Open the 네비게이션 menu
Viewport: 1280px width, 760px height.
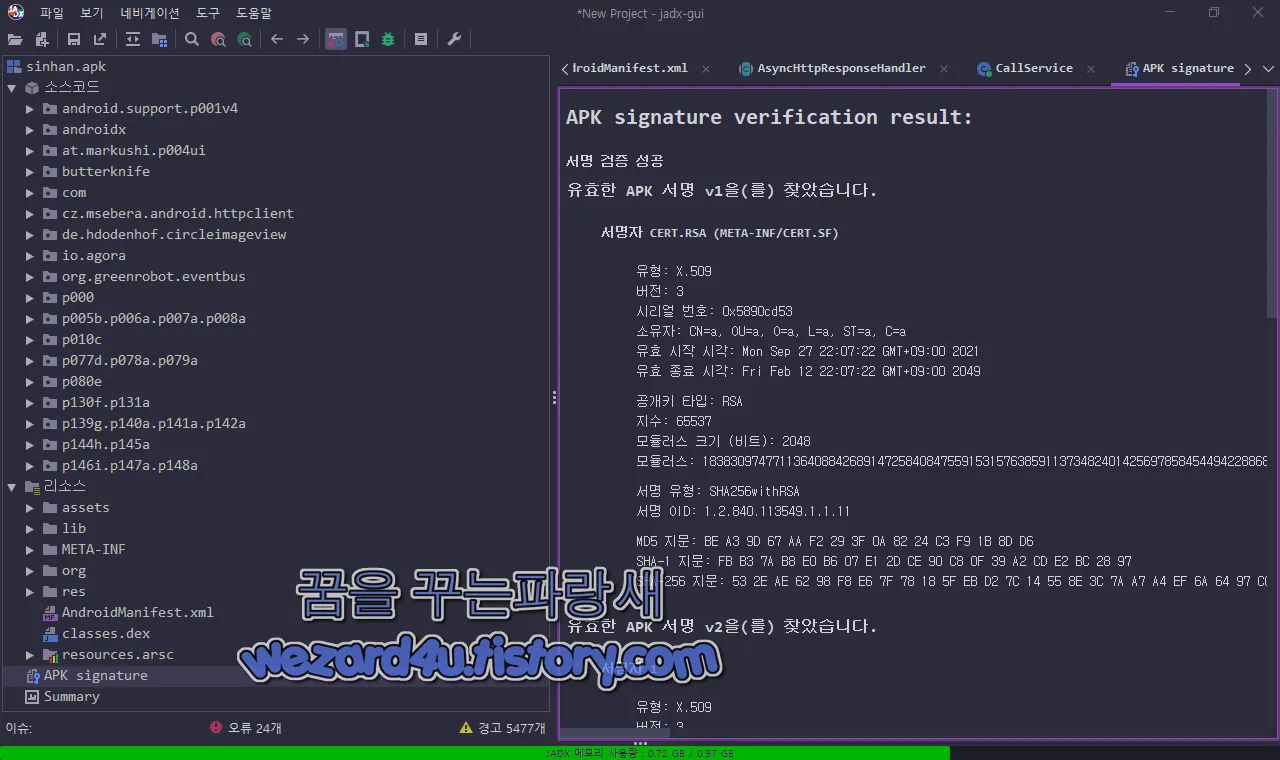[150, 14]
